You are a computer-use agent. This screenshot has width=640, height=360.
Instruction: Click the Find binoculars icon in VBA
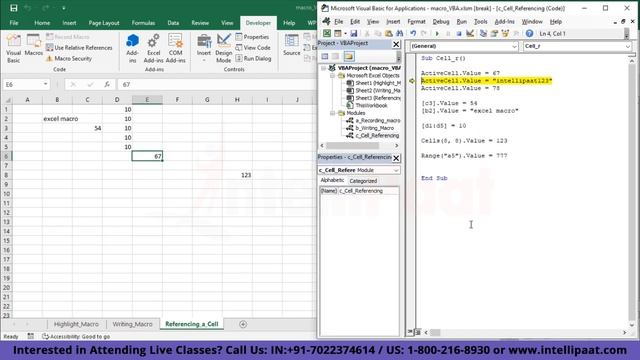click(400, 33)
